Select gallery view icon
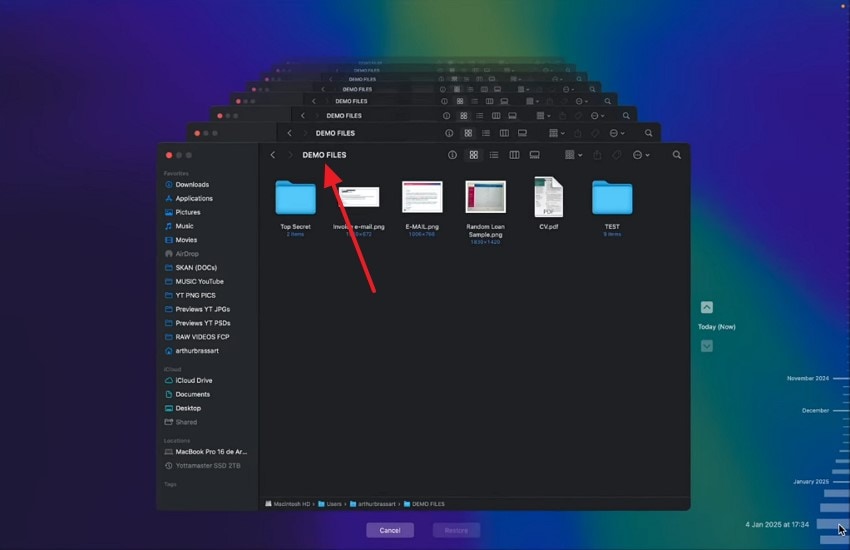This screenshot has width=850, height=550. coord(535,155)
